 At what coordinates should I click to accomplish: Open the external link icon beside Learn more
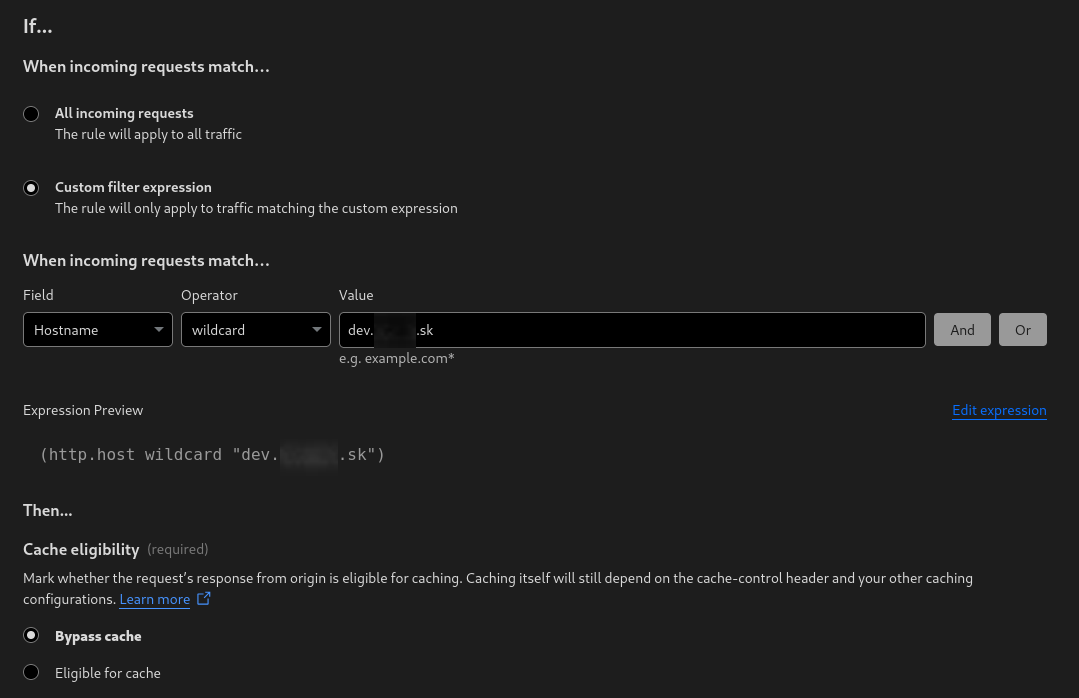tap(204, 599)
